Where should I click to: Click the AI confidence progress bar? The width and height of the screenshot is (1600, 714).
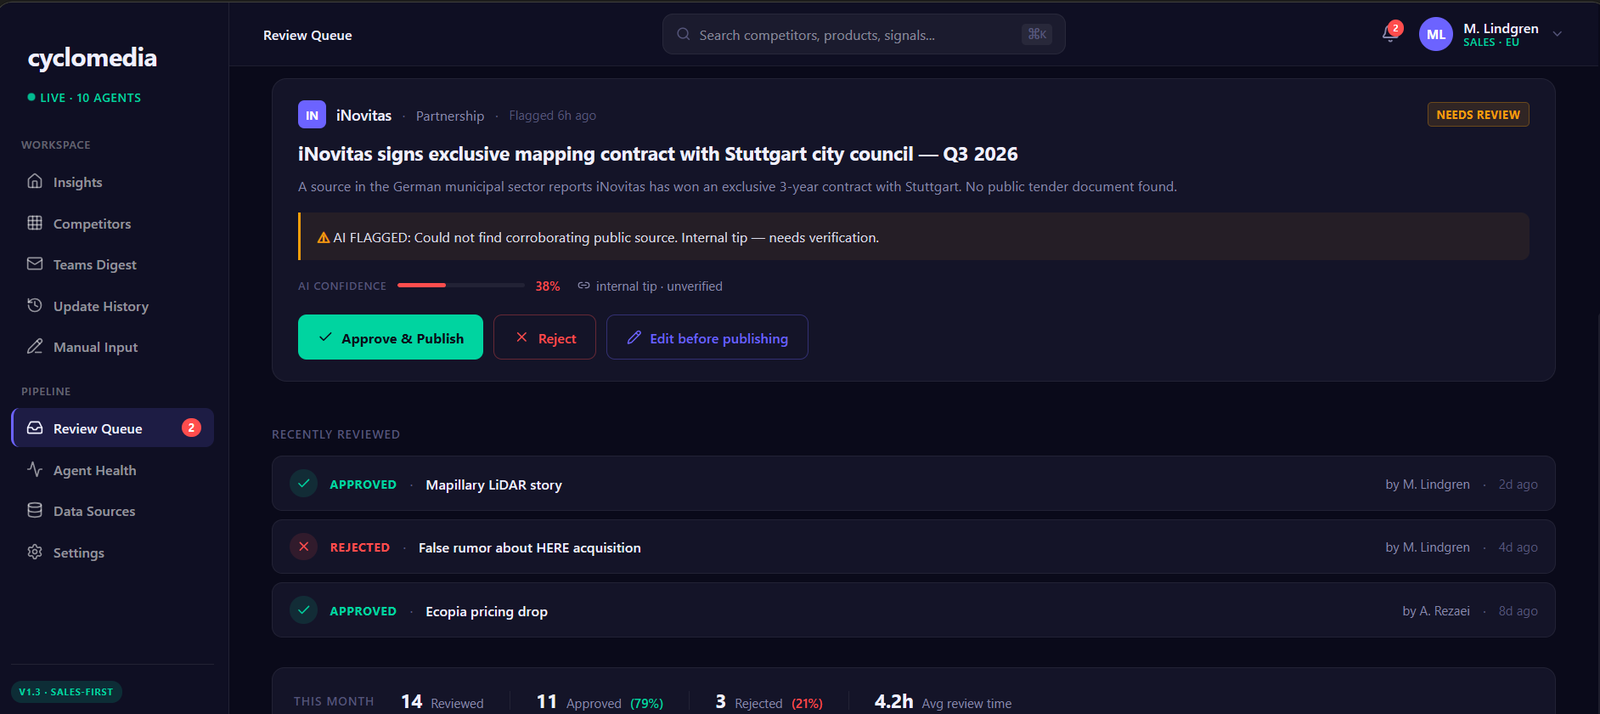(461, 286)
